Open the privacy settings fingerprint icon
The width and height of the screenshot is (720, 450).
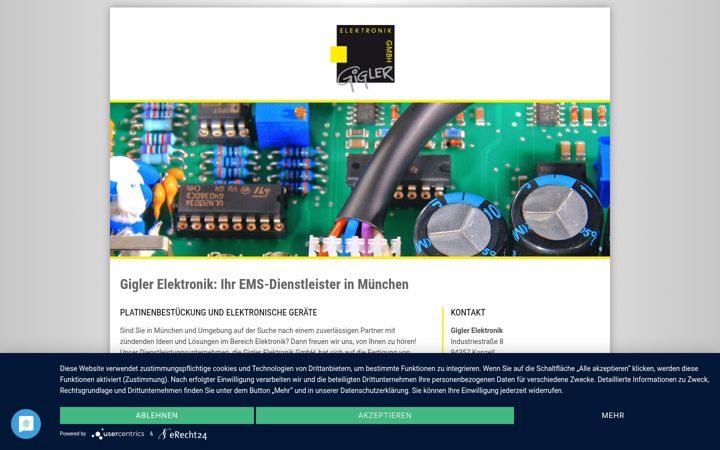point(26,424)
